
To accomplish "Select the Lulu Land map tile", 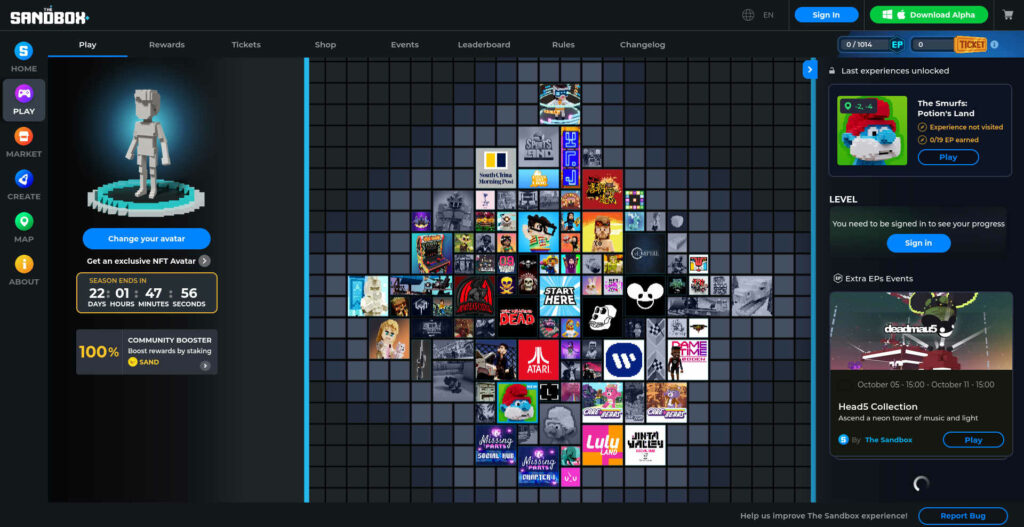I will tap(602, 445).
